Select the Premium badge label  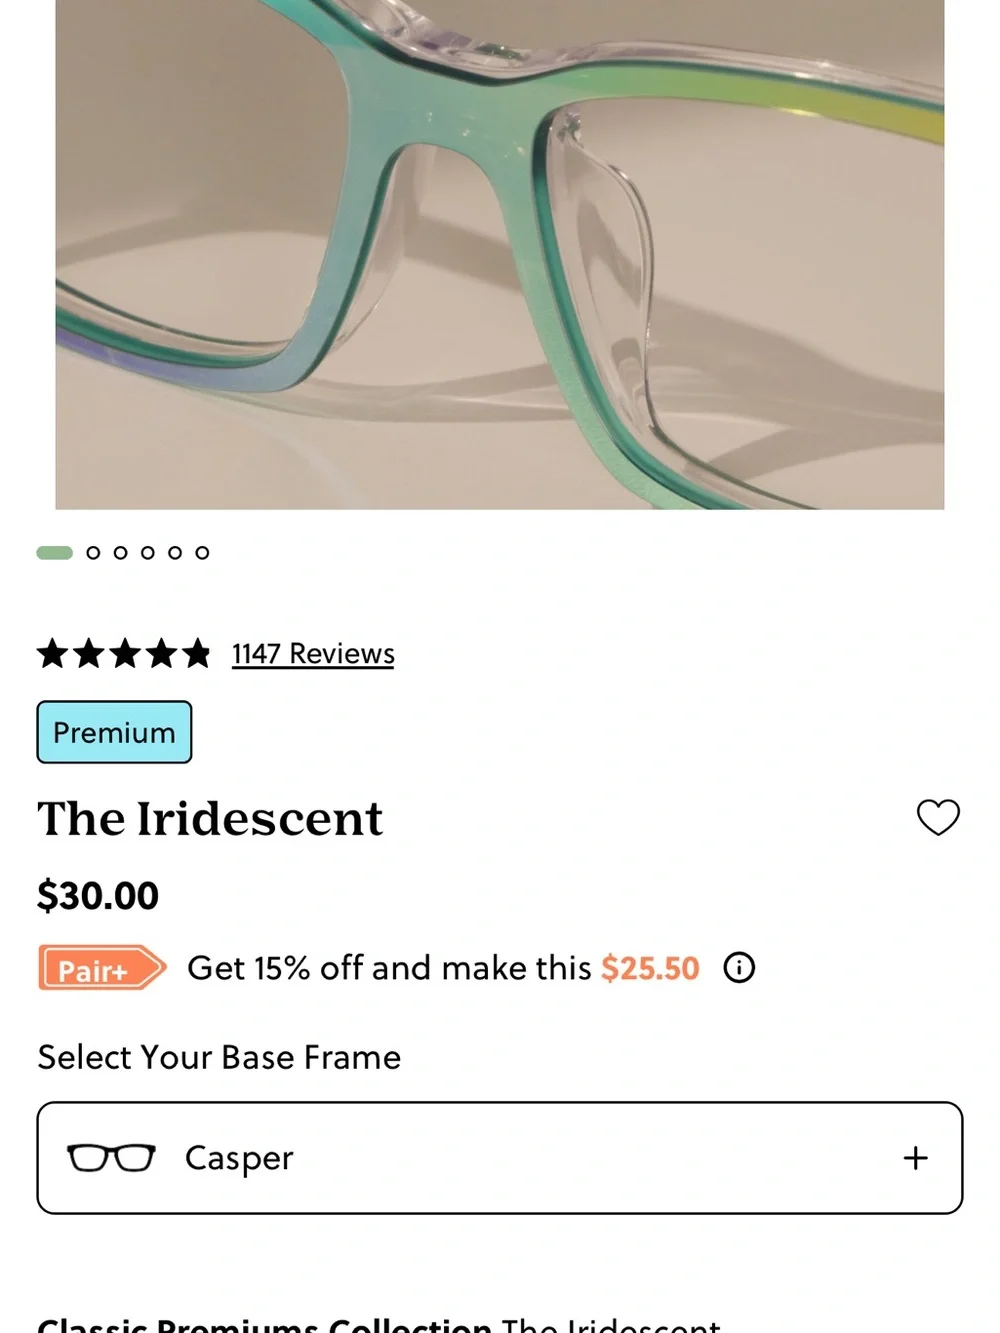[x=114, y=732]
